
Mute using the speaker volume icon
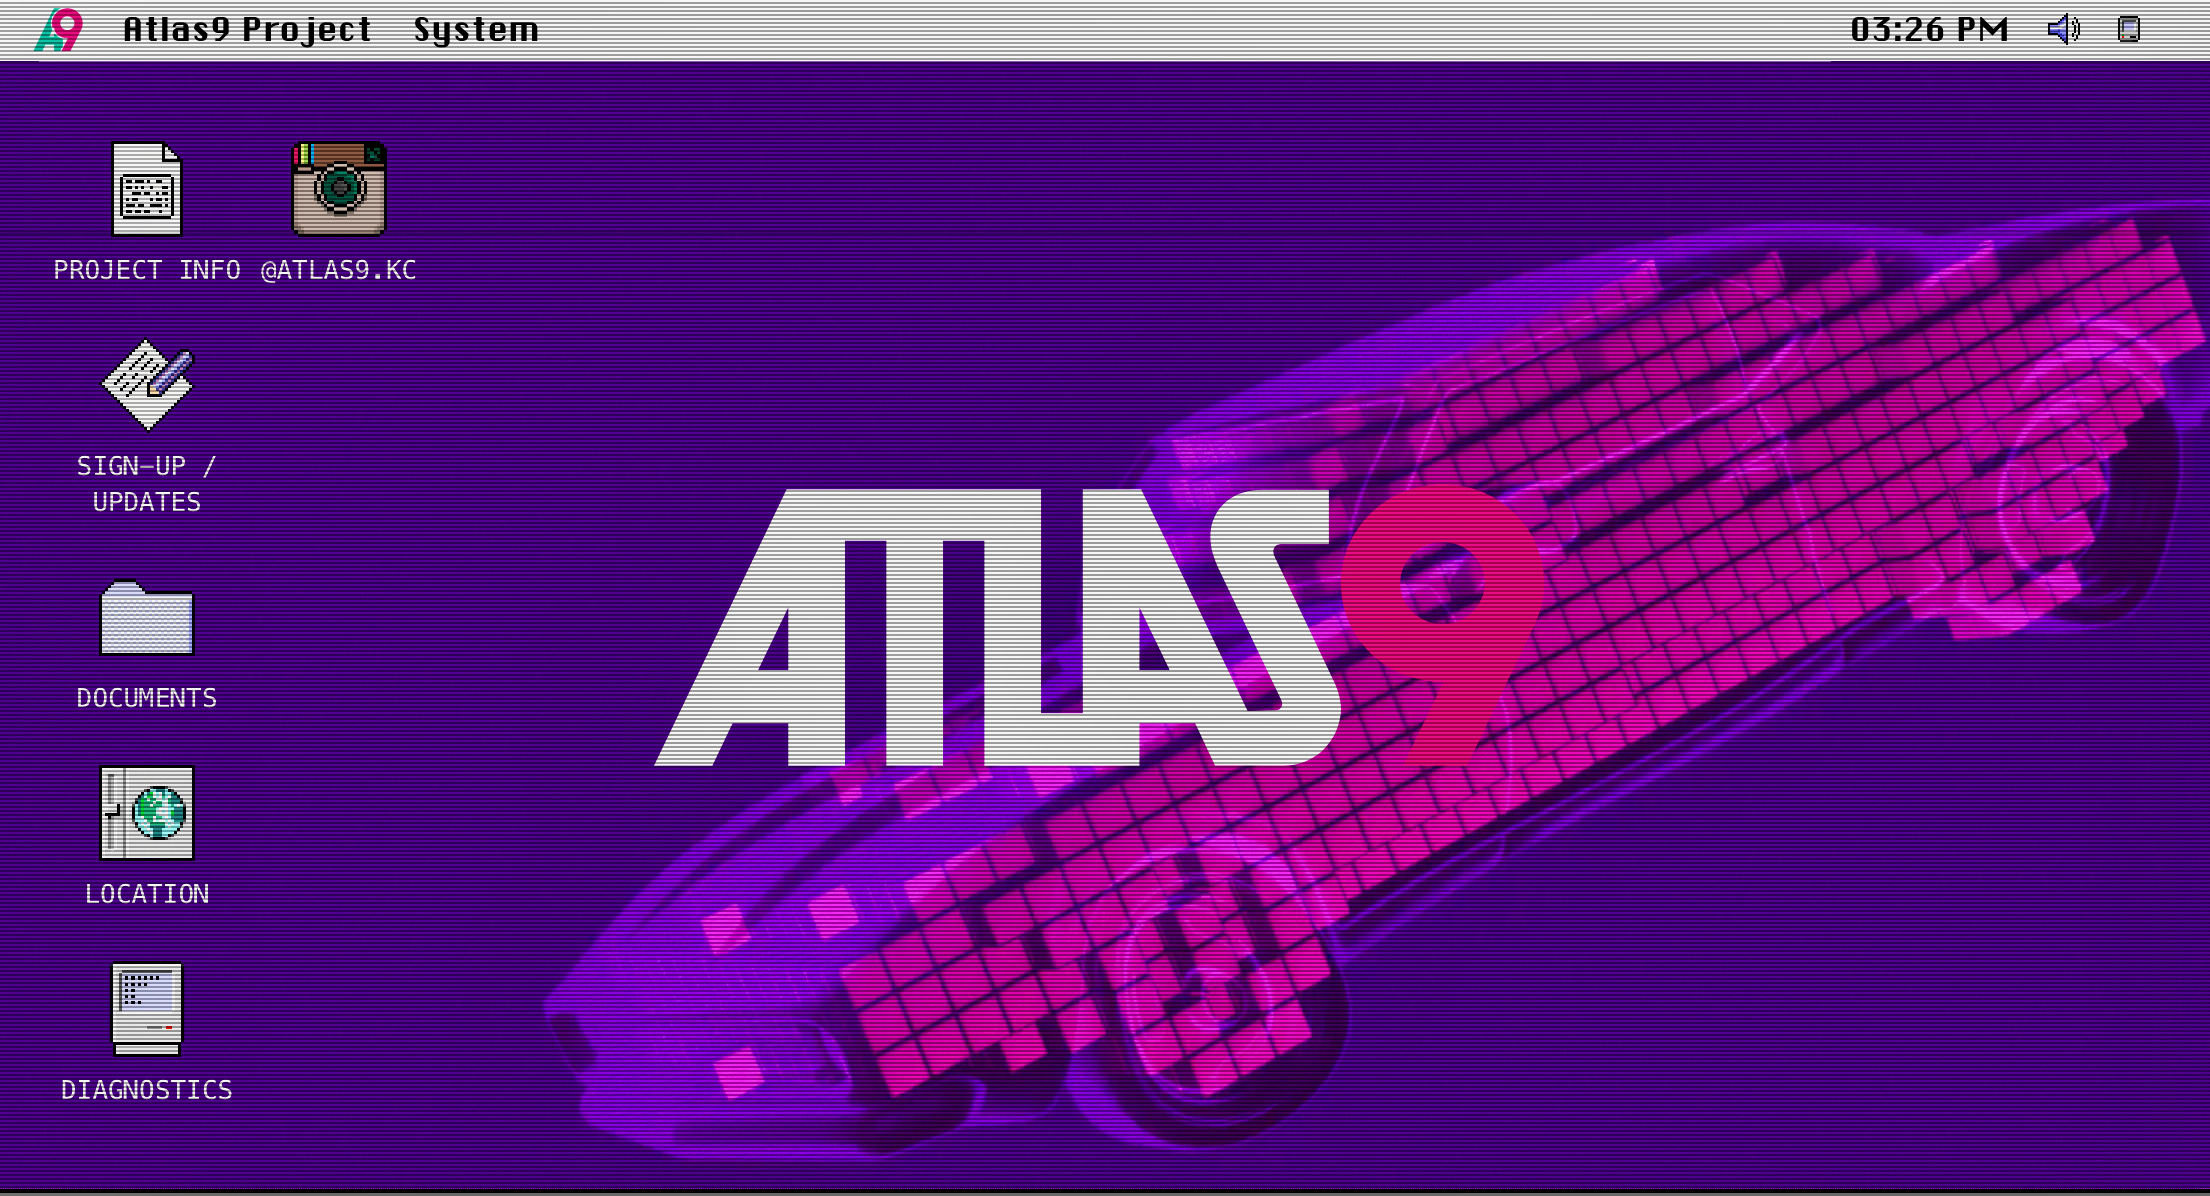2063,29
